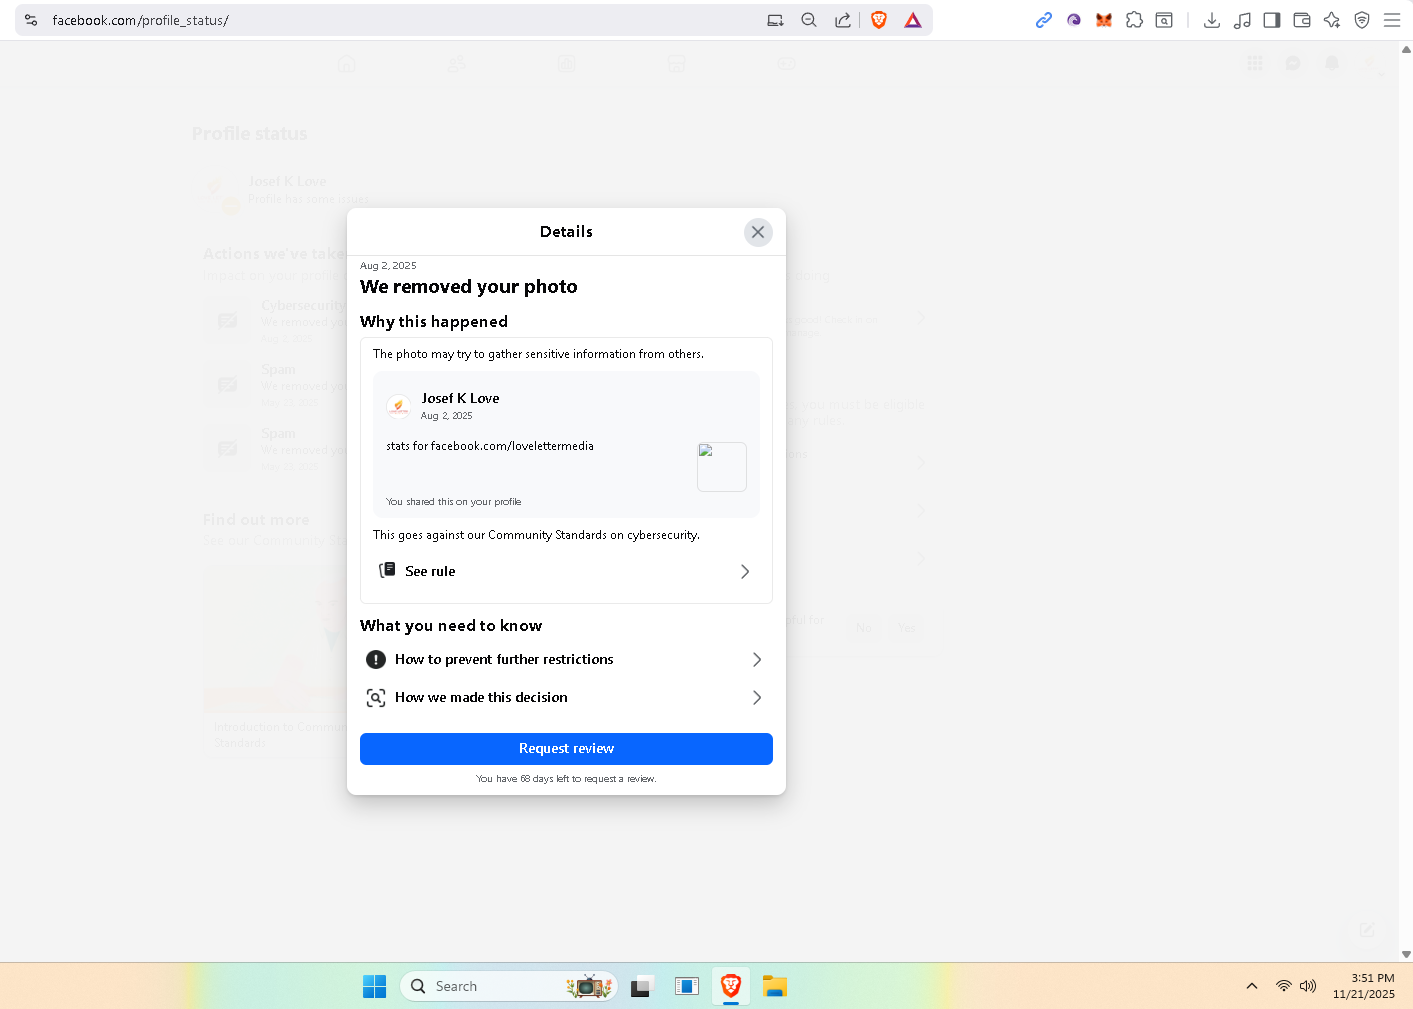Open Brave Rewards triangle icon
The height and width of the screenshot is (1009, 1413).
(913, 20)
